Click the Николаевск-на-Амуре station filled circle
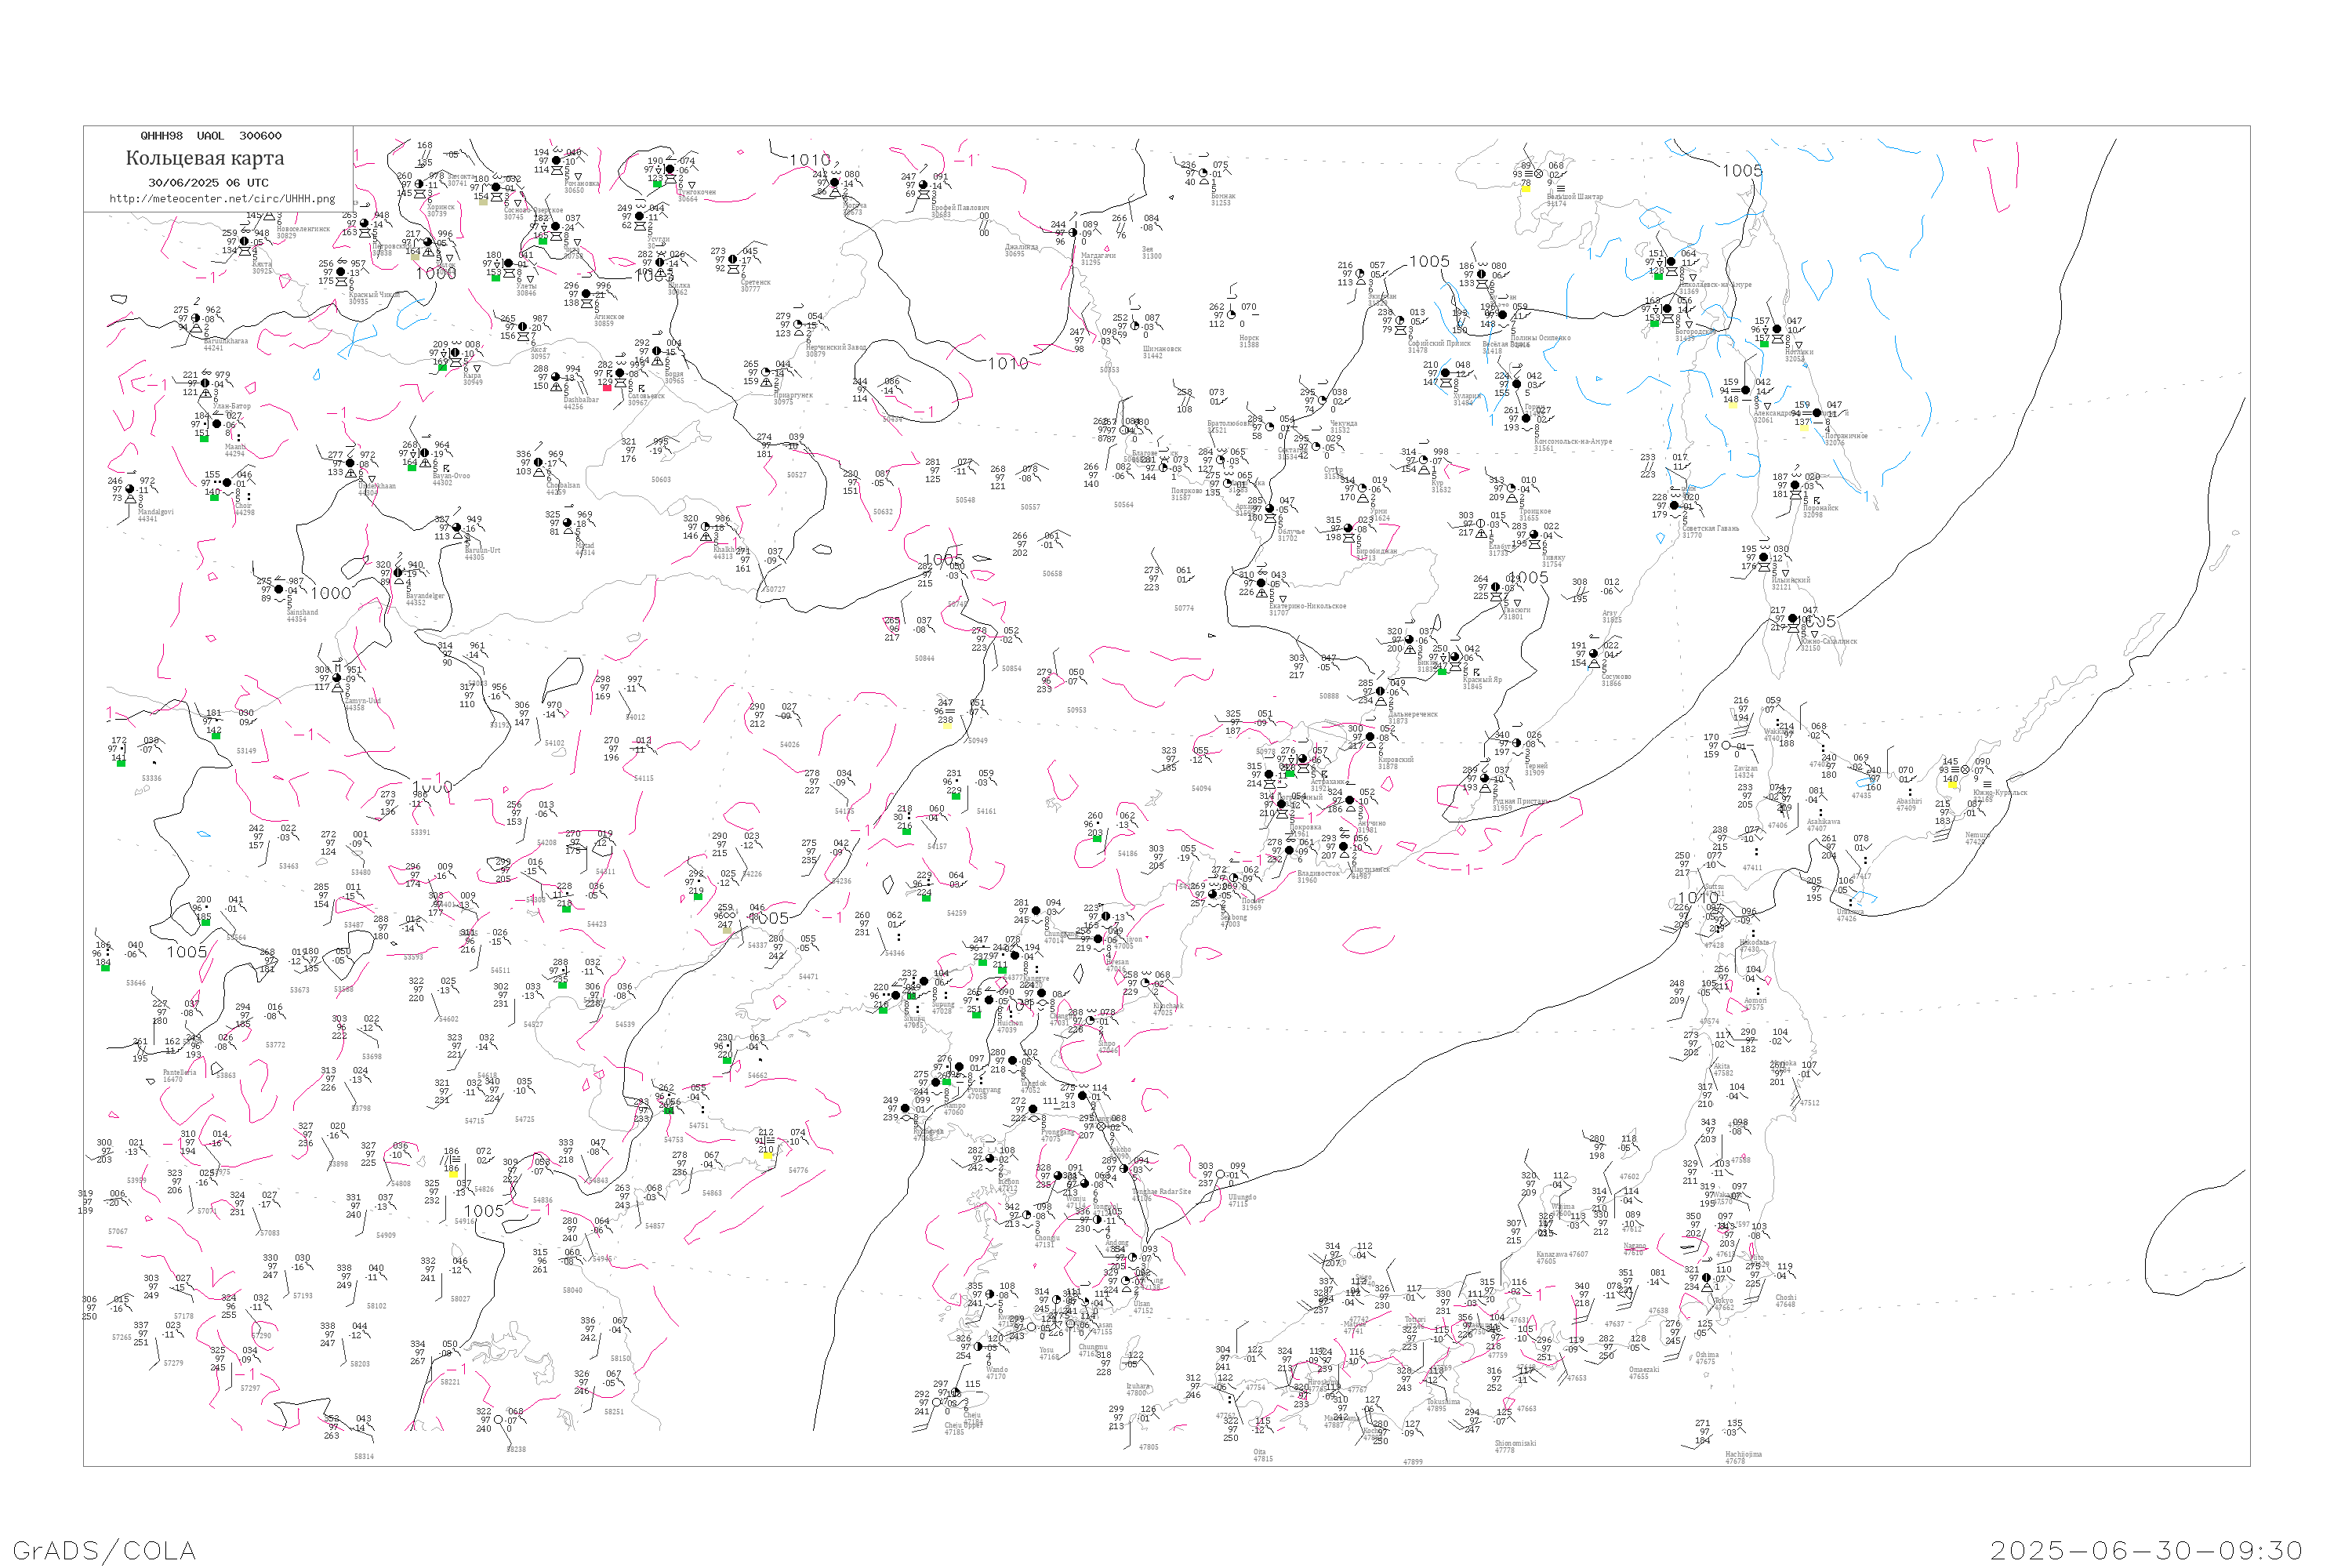The width and height of the screenshot is (2352, 1568). tap(1671, 263)
